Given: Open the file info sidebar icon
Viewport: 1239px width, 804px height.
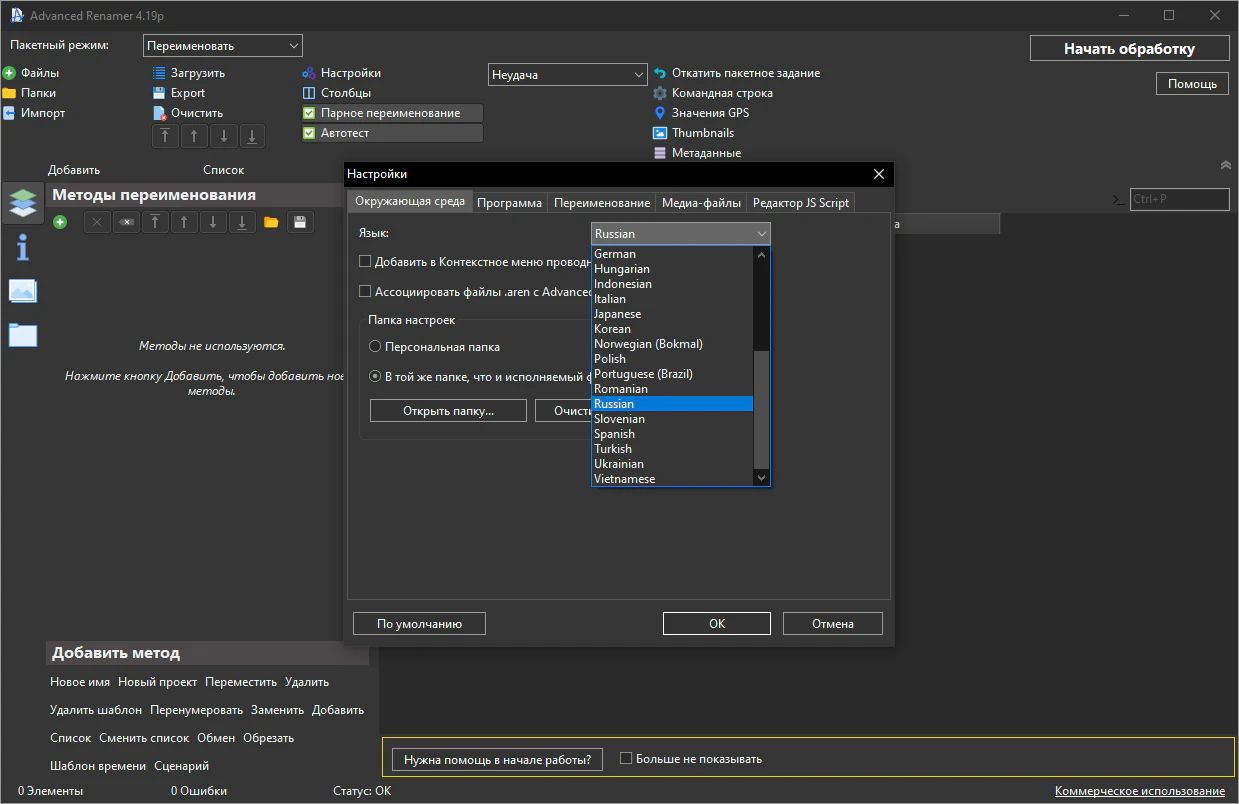Looking at the screenshot, I should click(x=22, y=247).
